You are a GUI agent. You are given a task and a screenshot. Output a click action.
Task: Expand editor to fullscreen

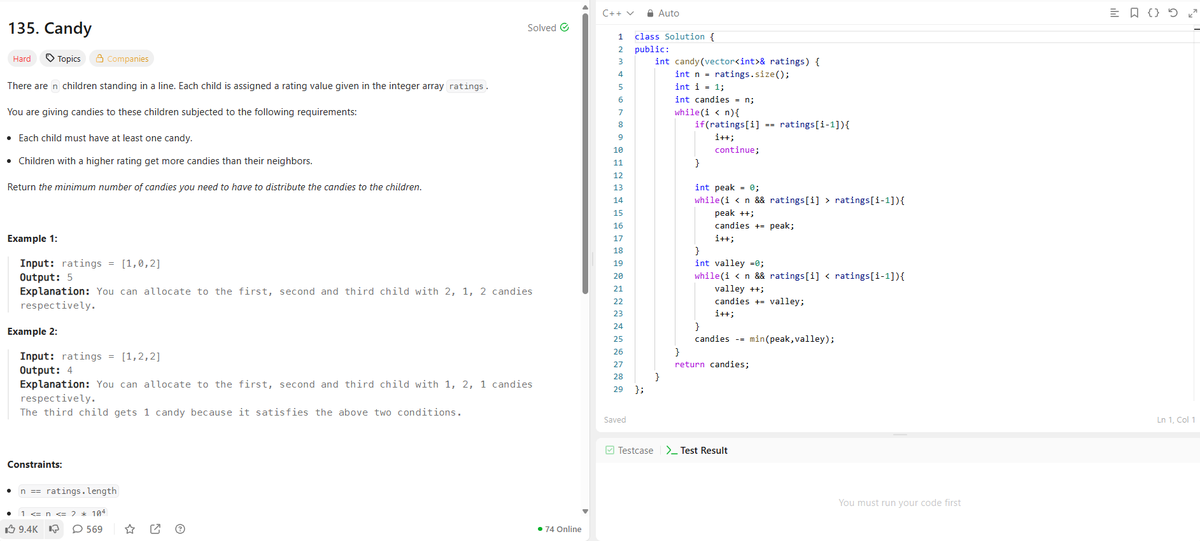(1192, 13)
